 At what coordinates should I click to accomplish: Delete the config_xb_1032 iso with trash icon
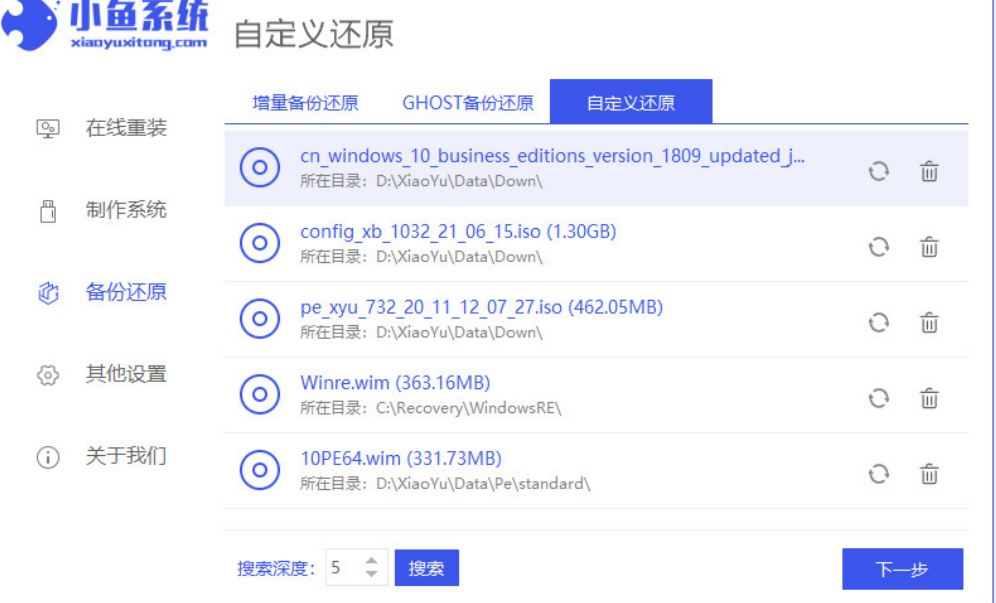[929, 246]
